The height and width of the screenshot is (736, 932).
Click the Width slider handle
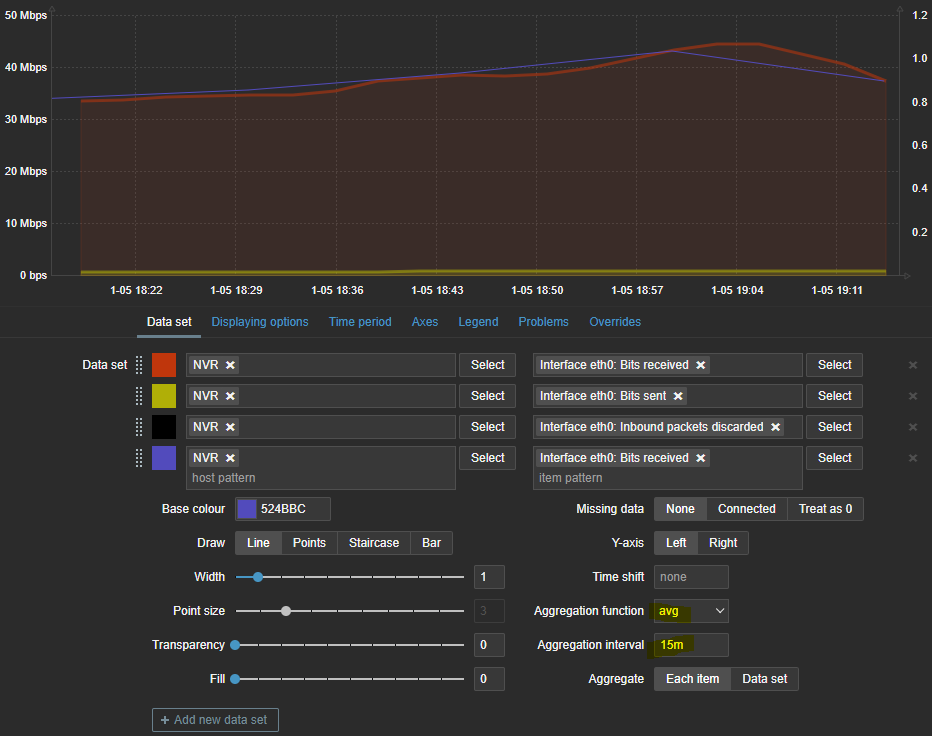tap(258, 577)
